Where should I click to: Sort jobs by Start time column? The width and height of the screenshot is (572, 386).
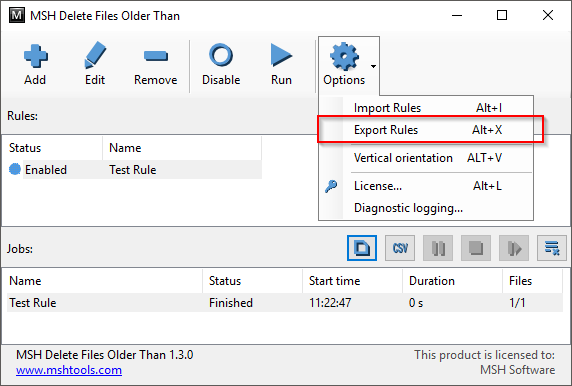point(352,281)
